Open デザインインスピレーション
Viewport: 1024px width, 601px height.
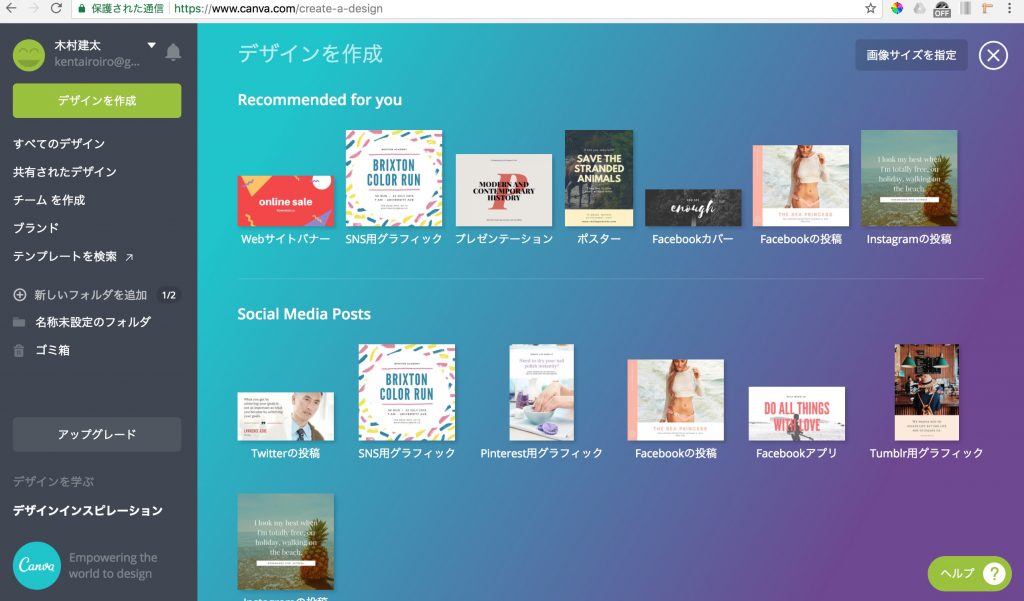pyautogui.click(x=86, y=510)
